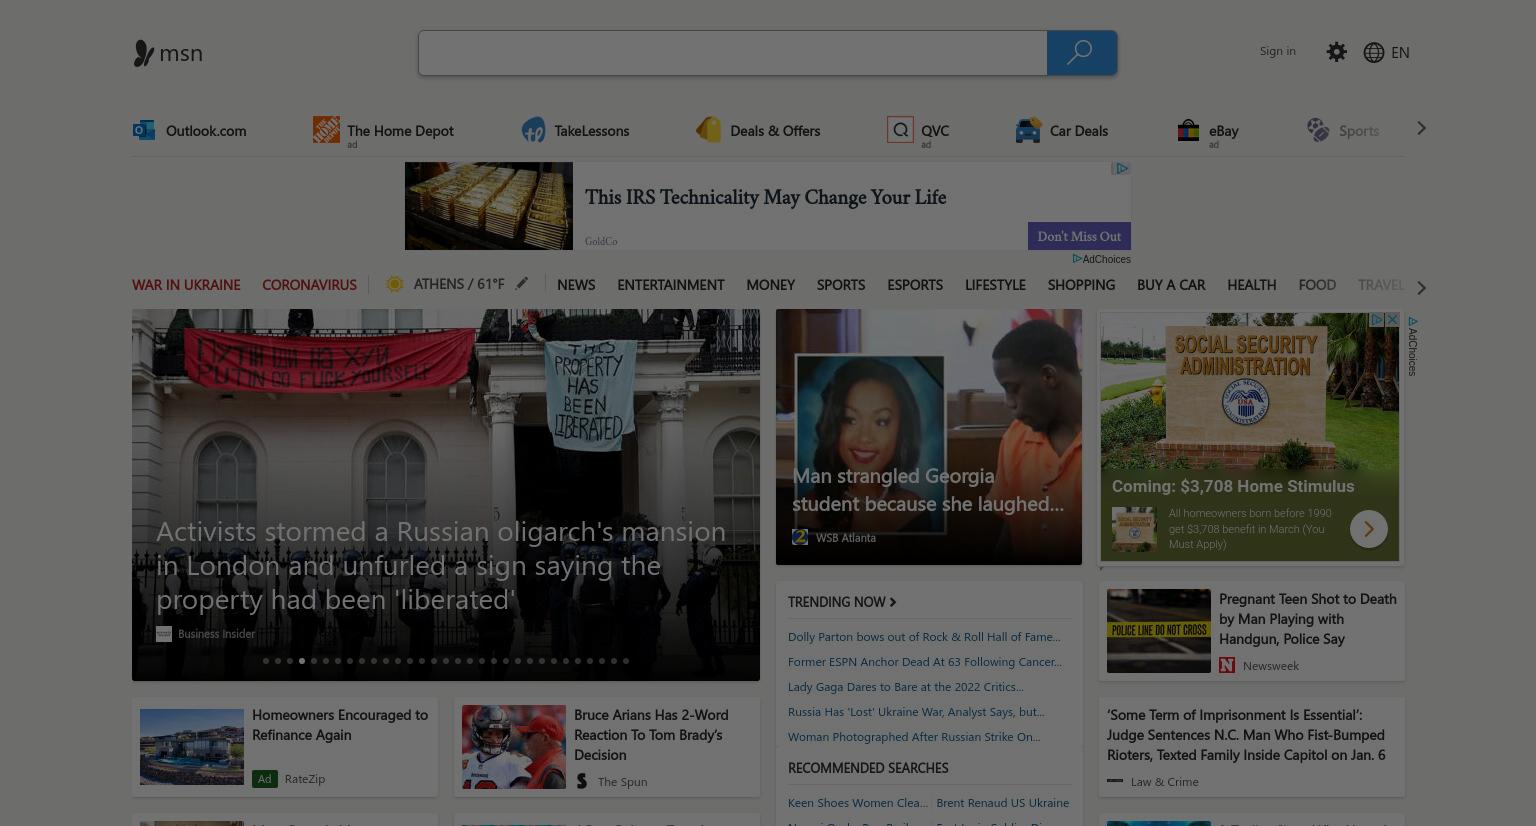
Task: Open the HEALTH tab
Action: pyautogui.click(x=1252, y=285)
